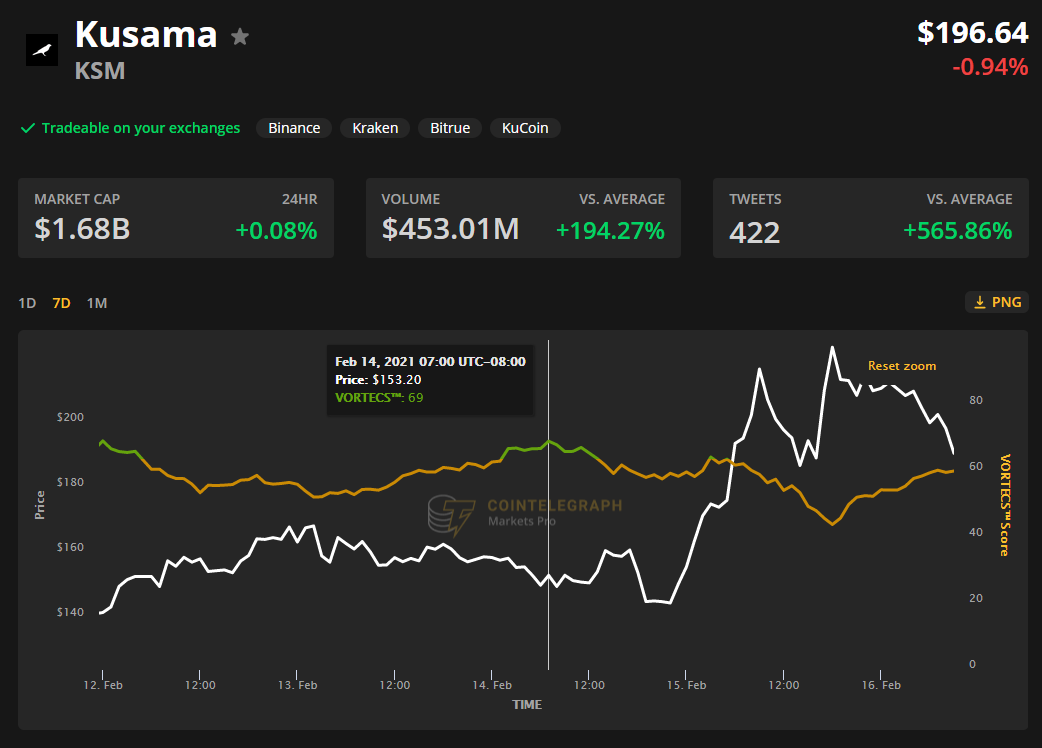Image resolution: width=1042 pixels, height=748 pixels.
Task: Toggle the favorite star next to Kusama
Action: pyautogui.click(x=240, y=37)
